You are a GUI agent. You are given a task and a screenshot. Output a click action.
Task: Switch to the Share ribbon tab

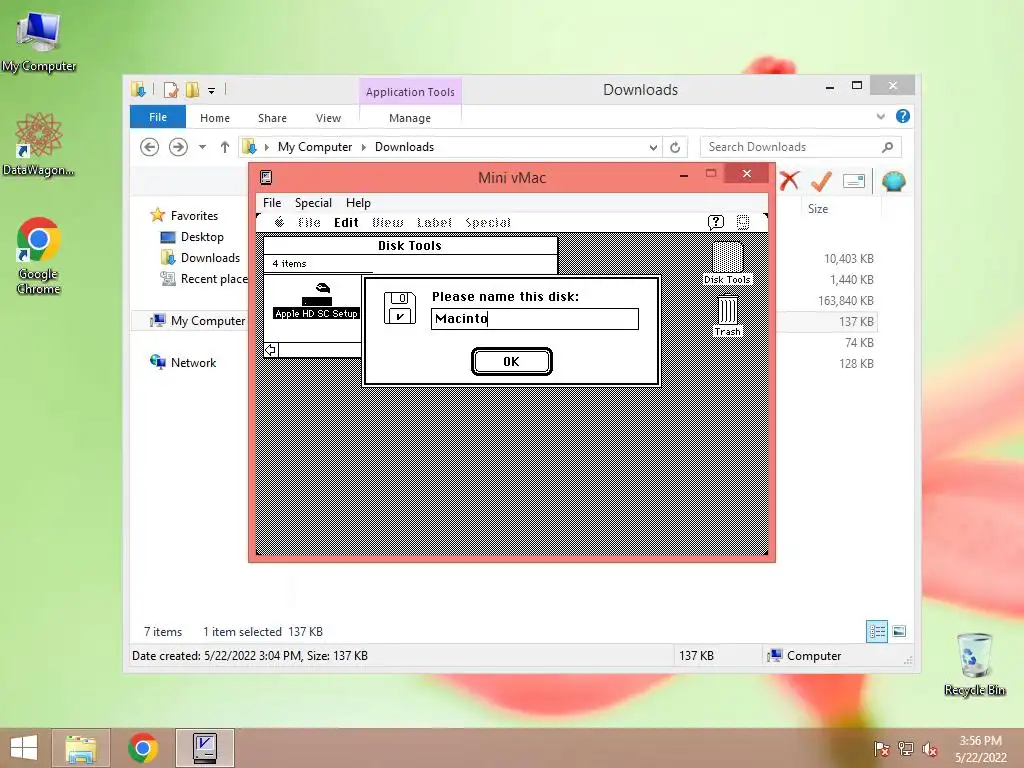(272, 118)
